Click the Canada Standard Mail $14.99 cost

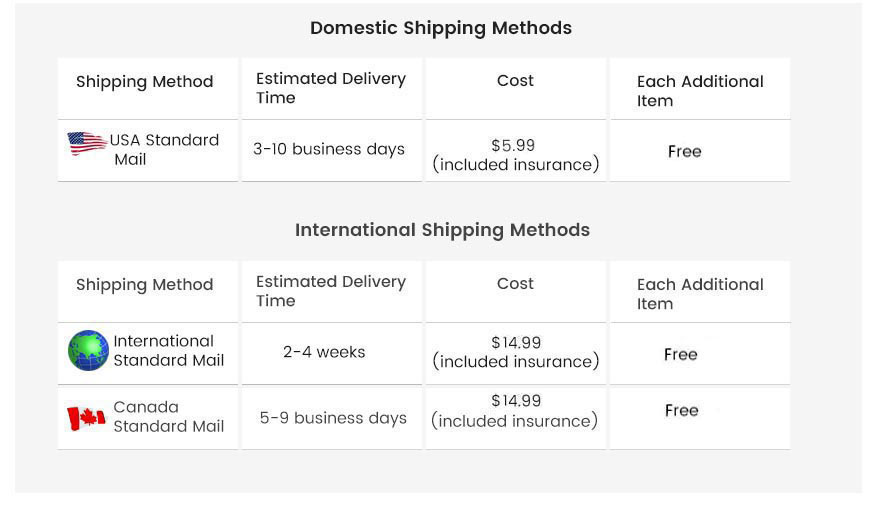tap(515, 411)
